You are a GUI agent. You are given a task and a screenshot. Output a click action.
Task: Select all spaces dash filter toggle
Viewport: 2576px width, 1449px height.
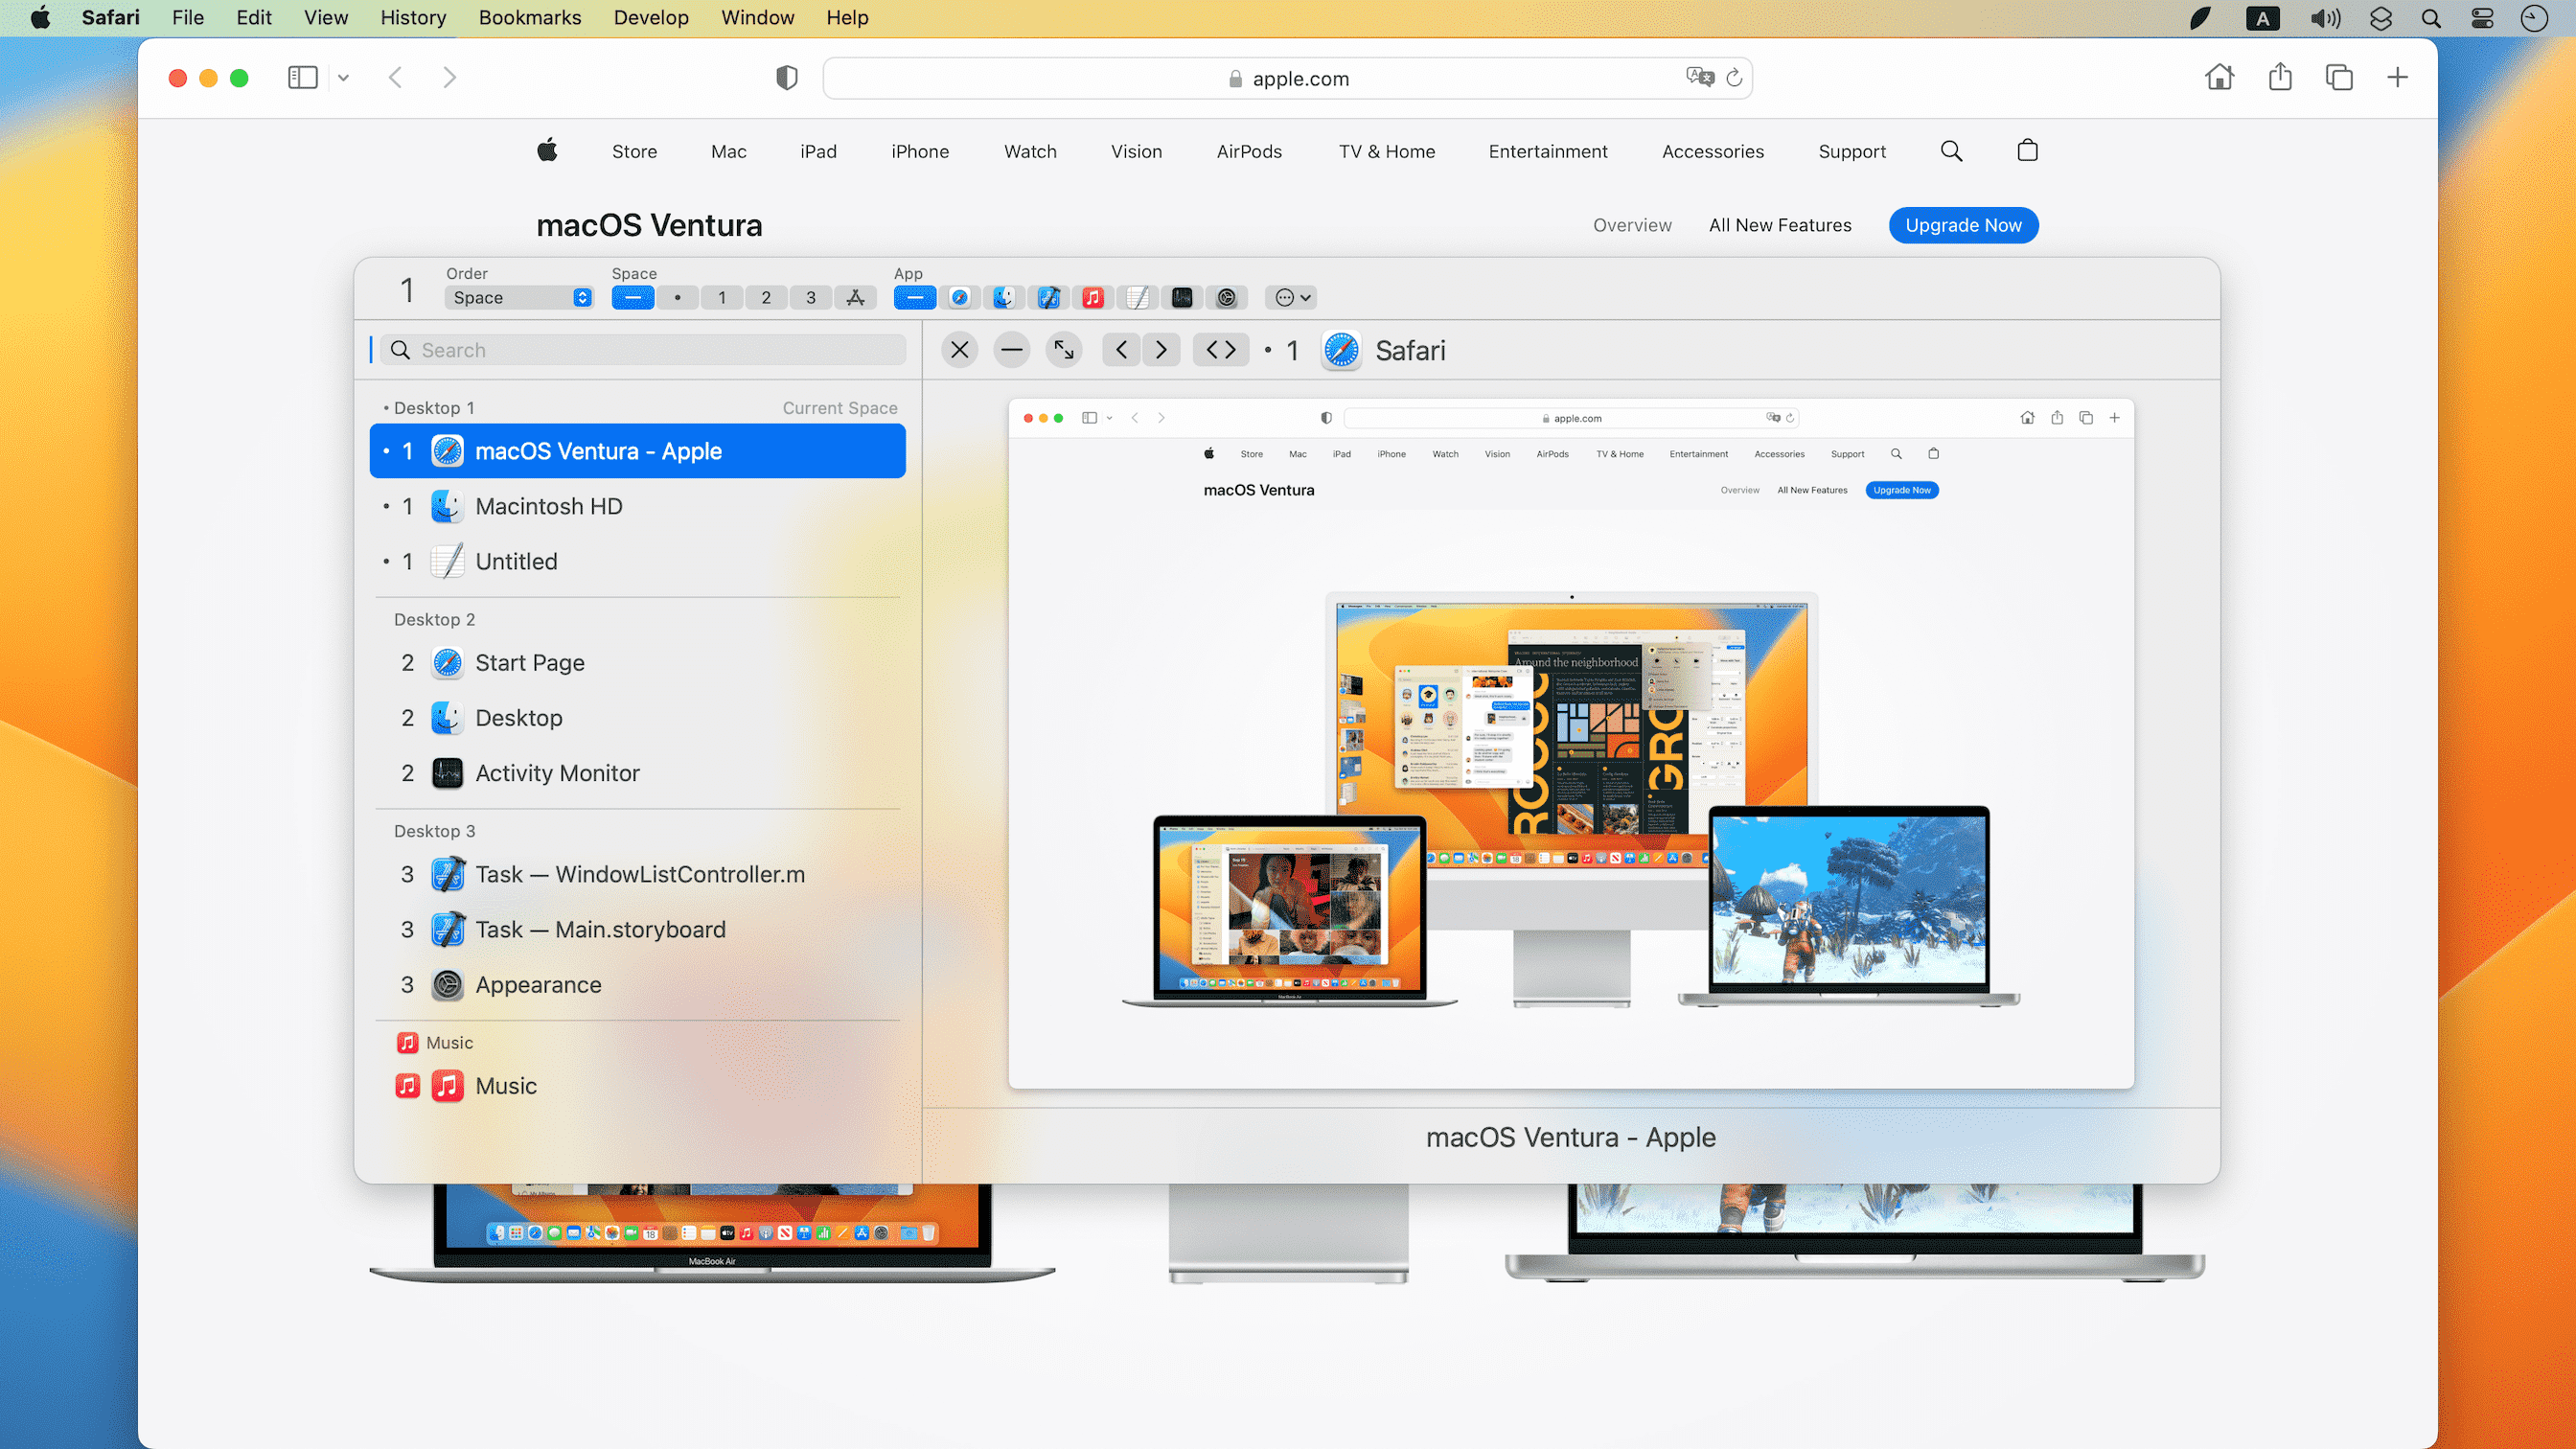coord(633,297)
